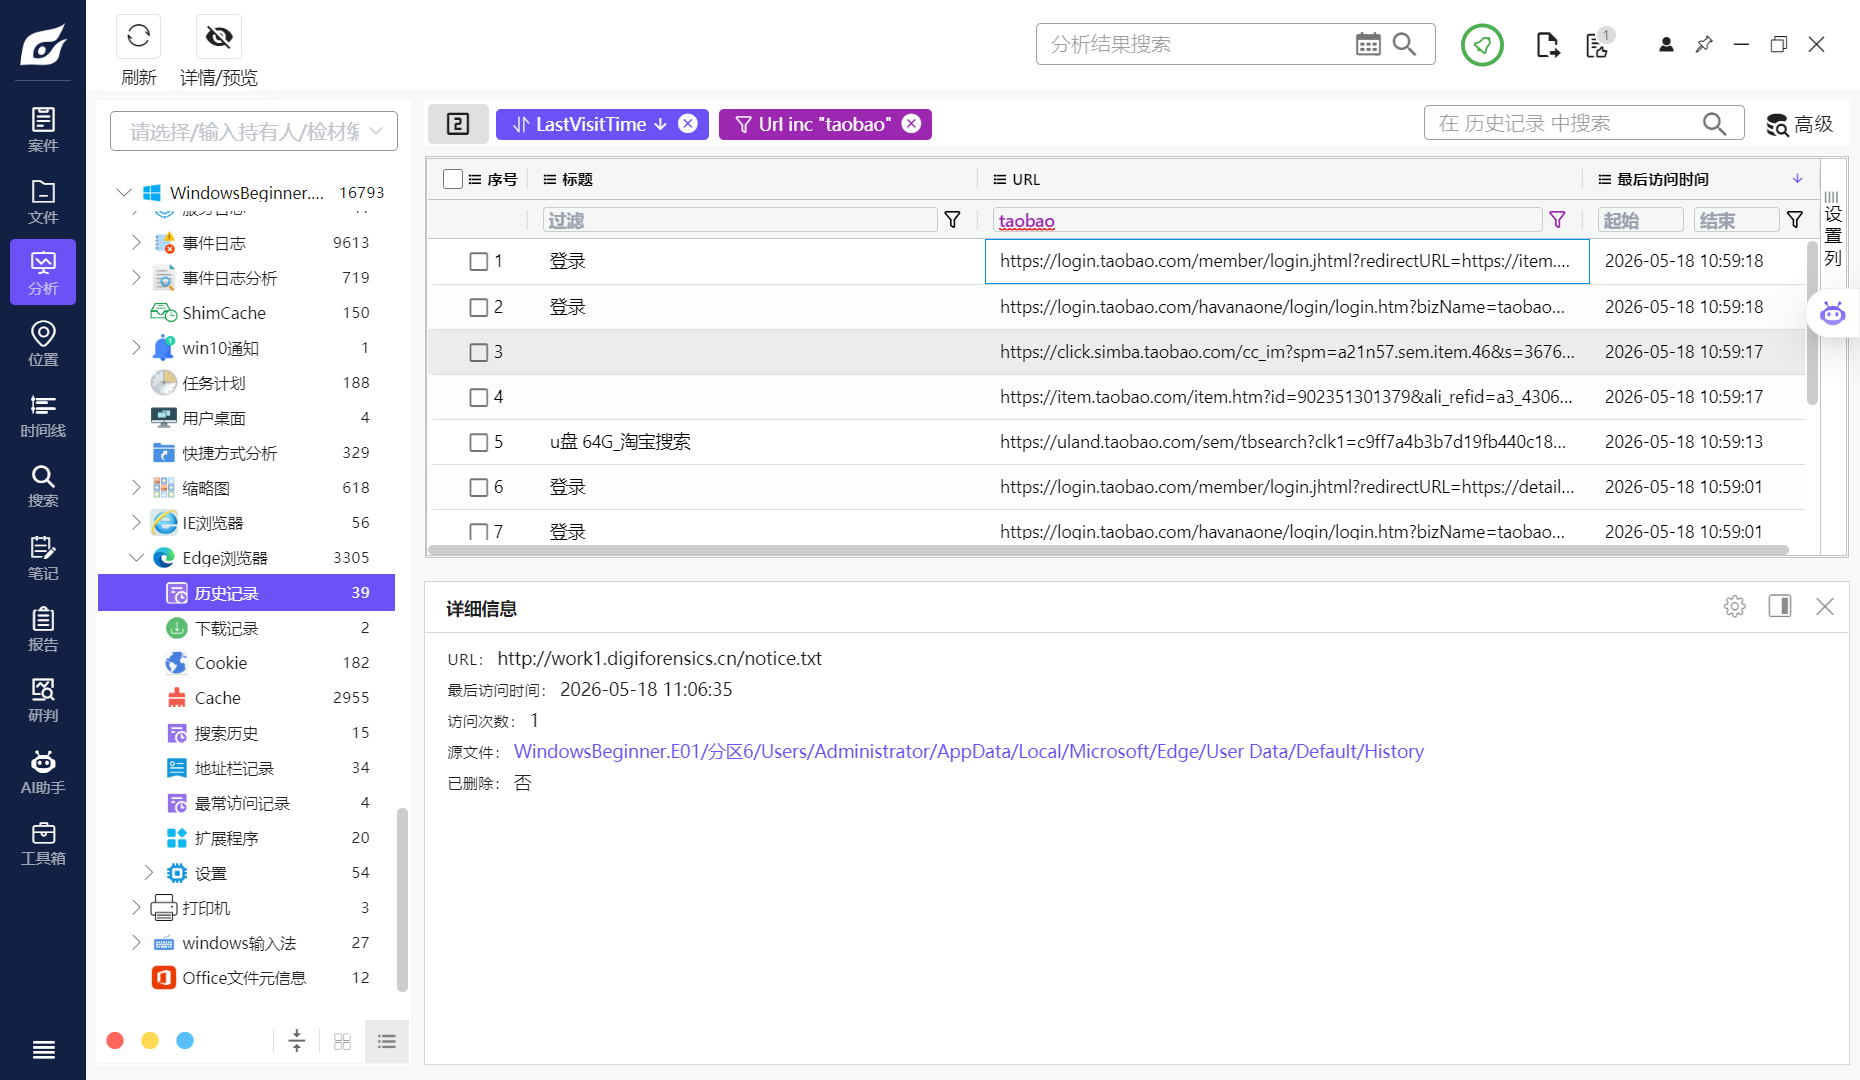Expand the 缩略图 tree node

click(136, 487)
